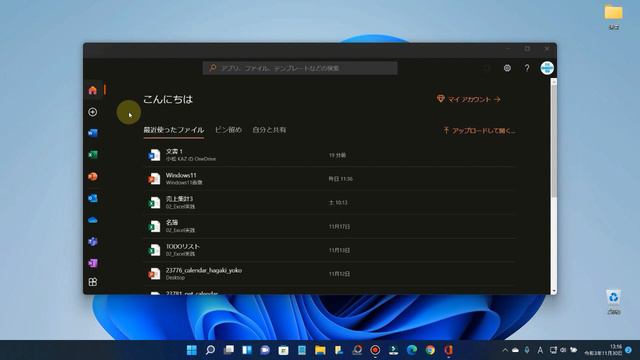Click the search box in Office app
640x360 pixels.
(300, 68)
